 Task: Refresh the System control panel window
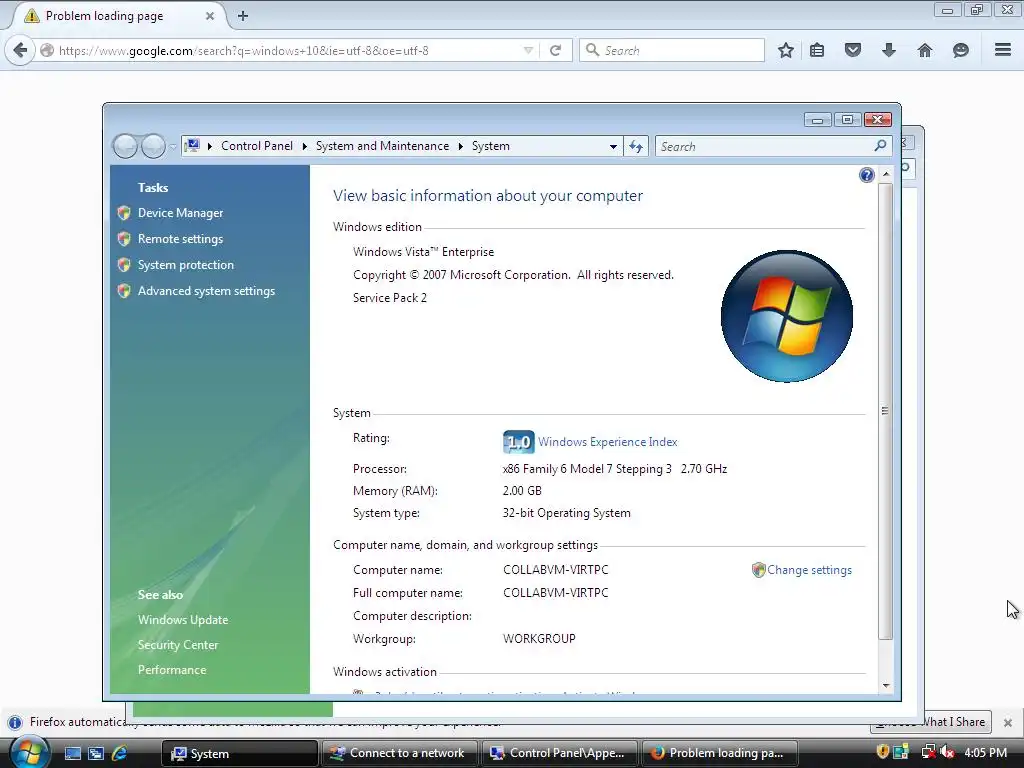coord(636,146)
